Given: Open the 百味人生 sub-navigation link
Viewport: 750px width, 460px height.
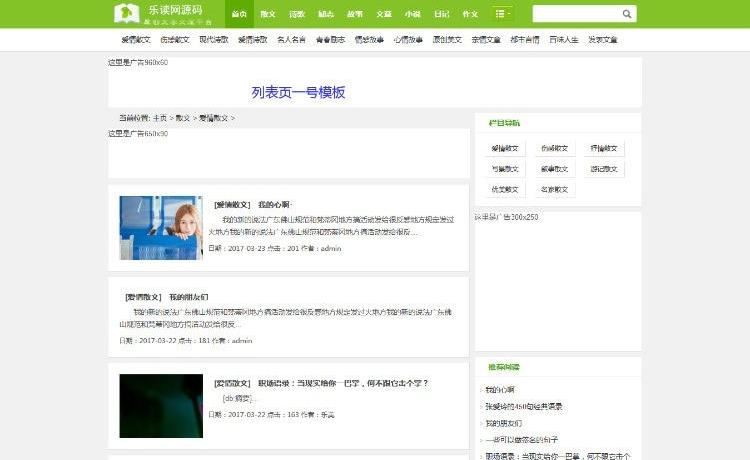Looking at the screenshot, I should click(564, 40).
